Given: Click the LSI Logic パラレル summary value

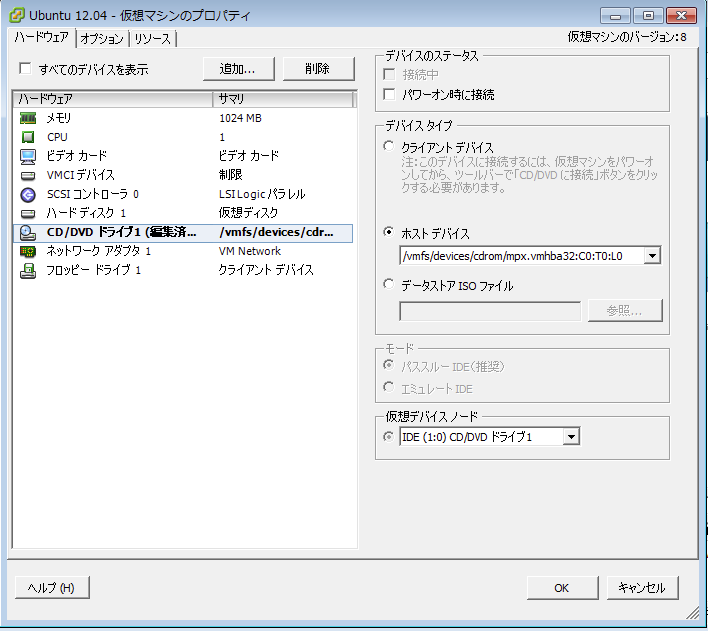Looking at the screenshot, I should point(262,195).
